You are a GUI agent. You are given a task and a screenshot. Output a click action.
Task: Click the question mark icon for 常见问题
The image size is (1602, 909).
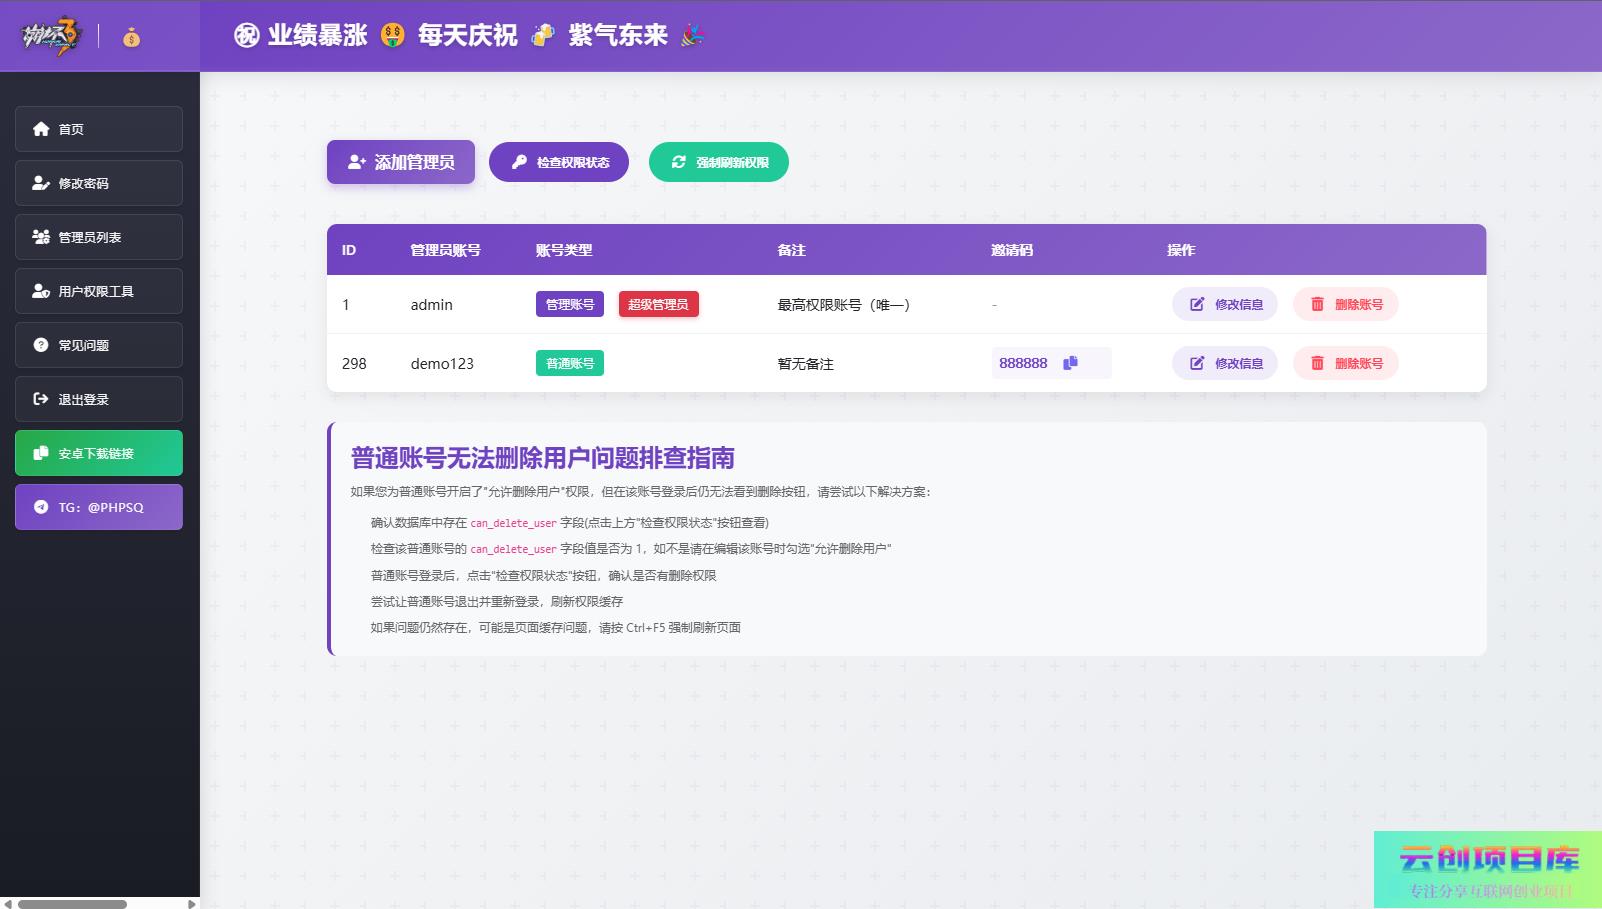pyautogui.click(x=41, y=345)
